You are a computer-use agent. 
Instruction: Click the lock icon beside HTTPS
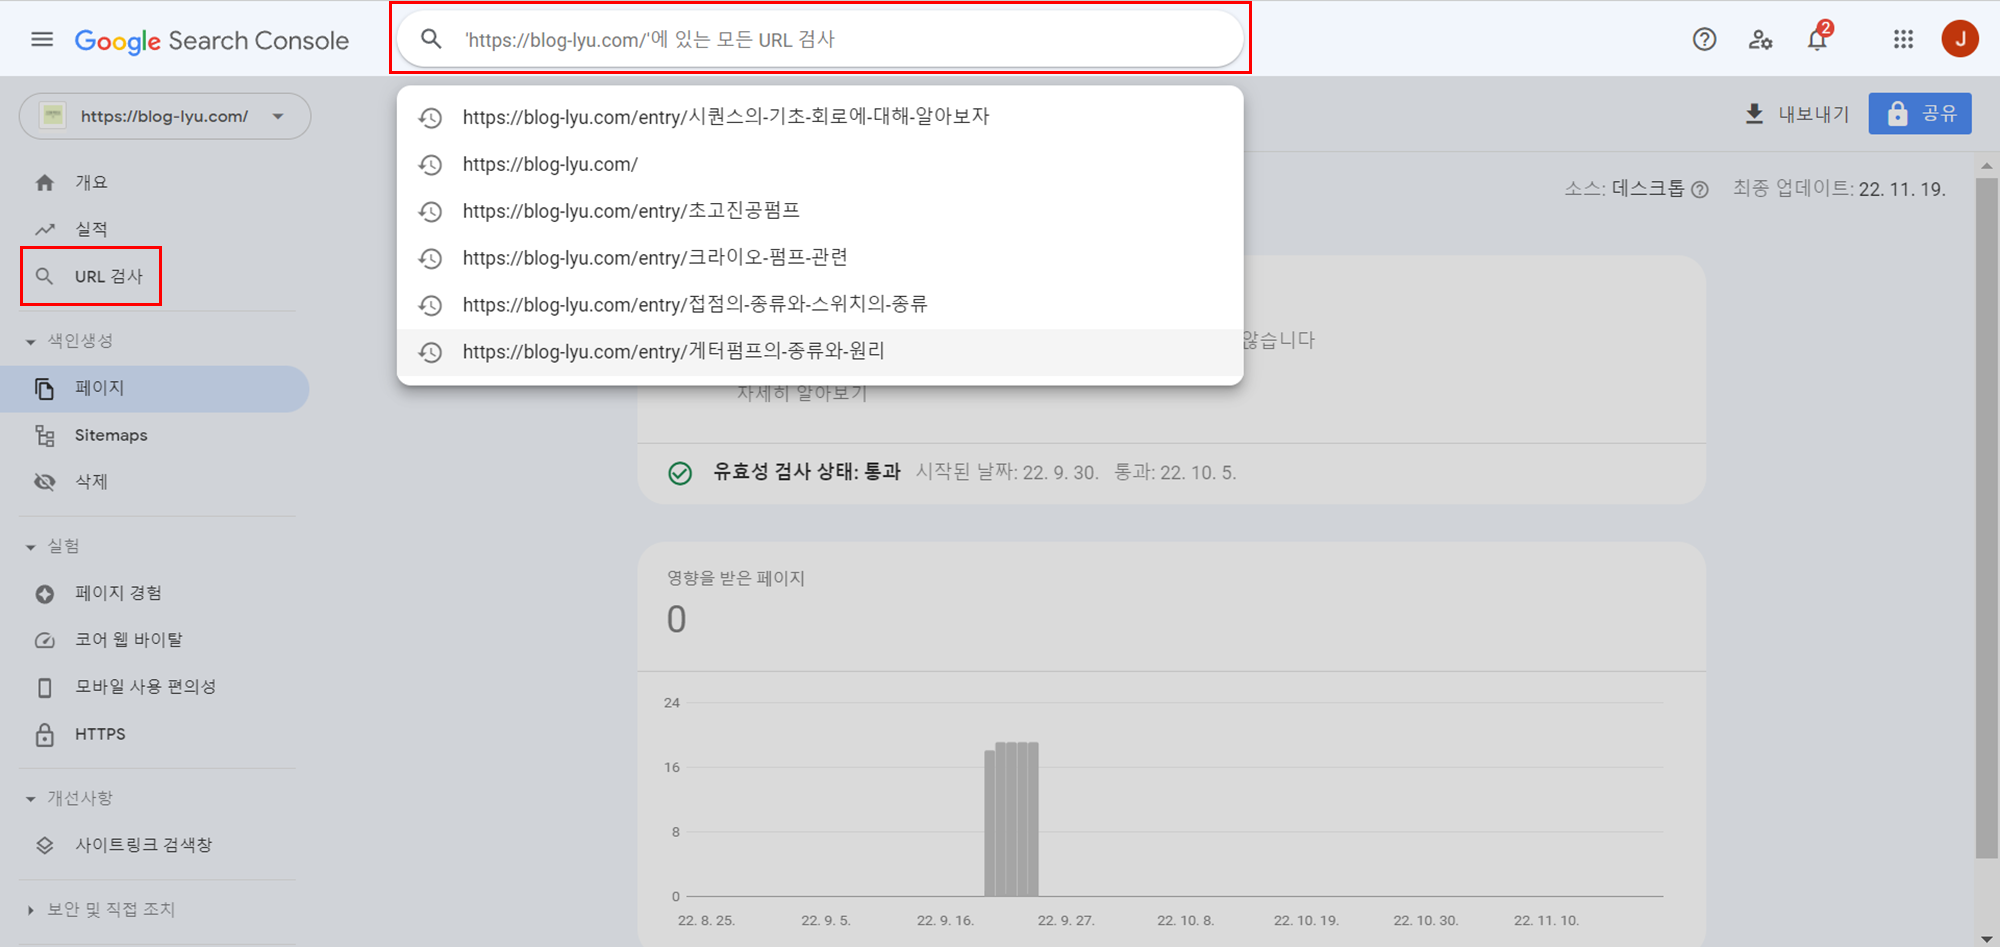coord(45,734)
